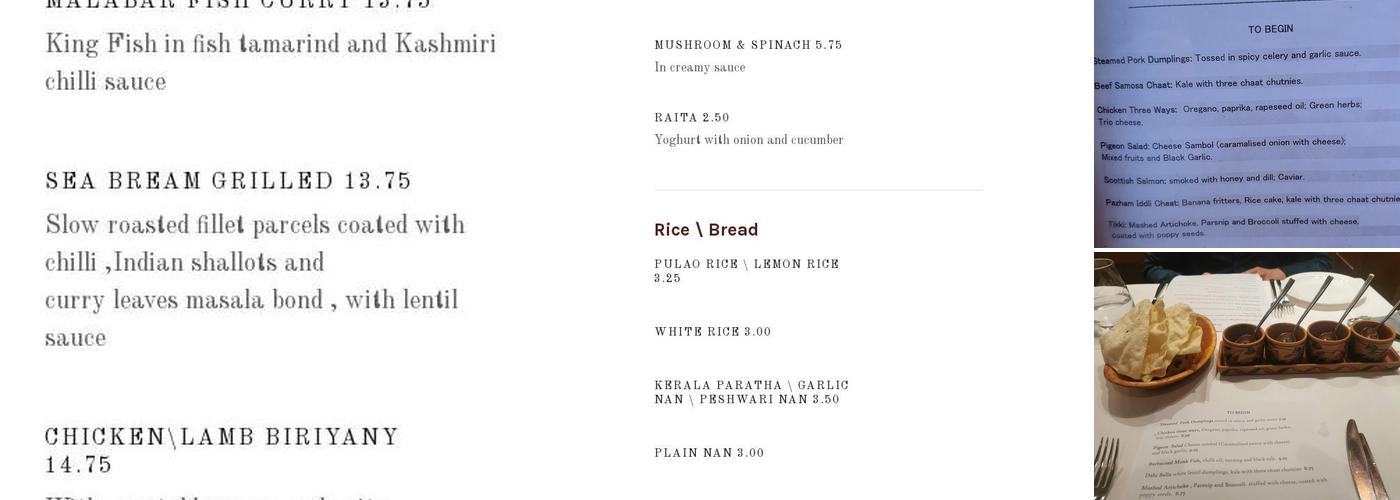Select the Sea Bream Grilled 13.75 heading
The height and width of the screenshot is (500, 1400).
click(228, 181)
